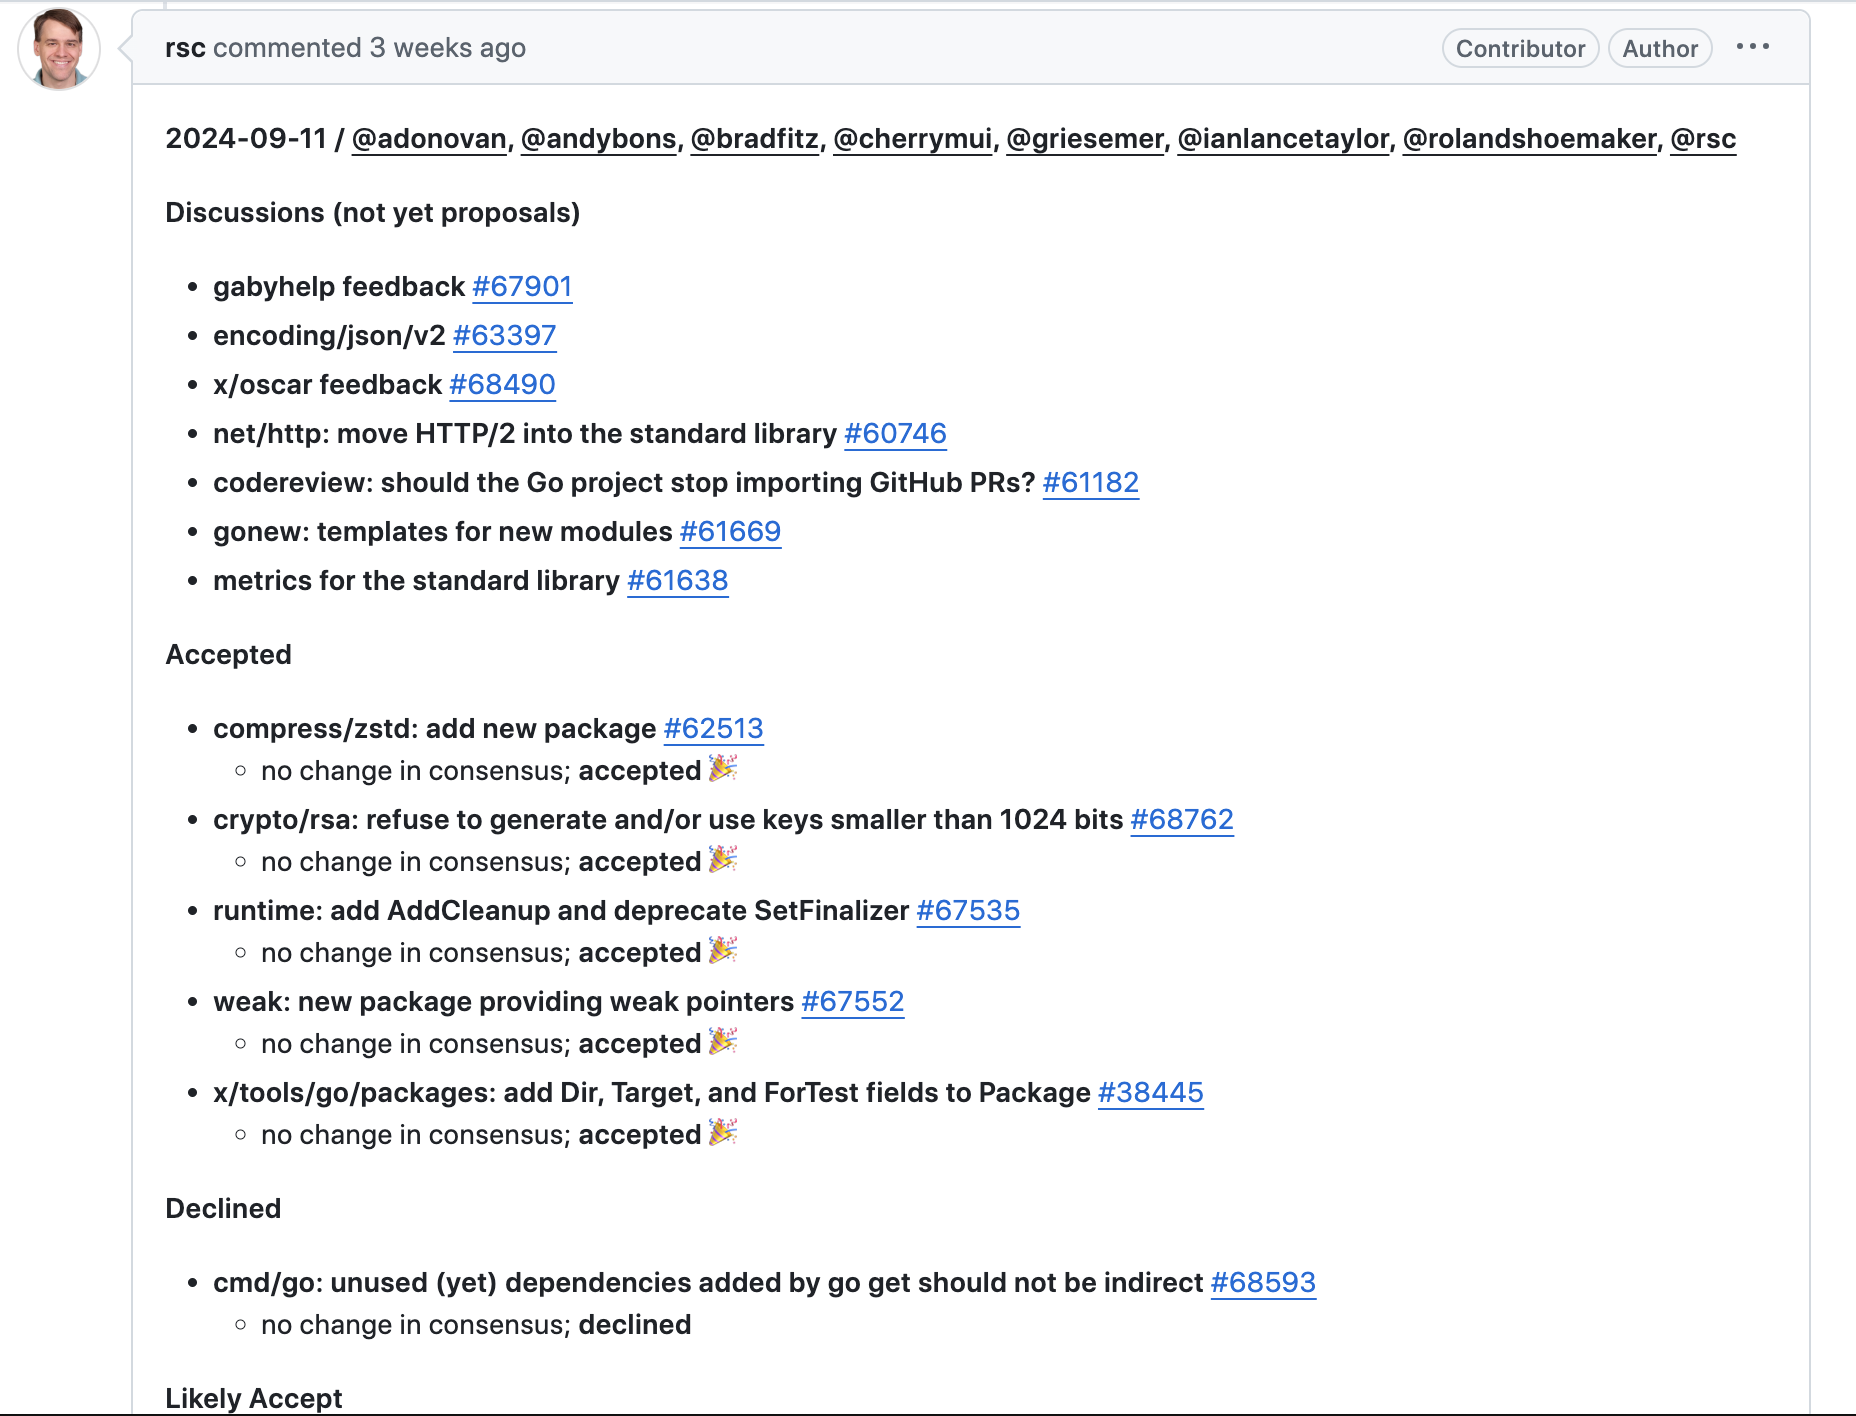Open issue #38445 x/tools/go/packages

point(1150,1093)
